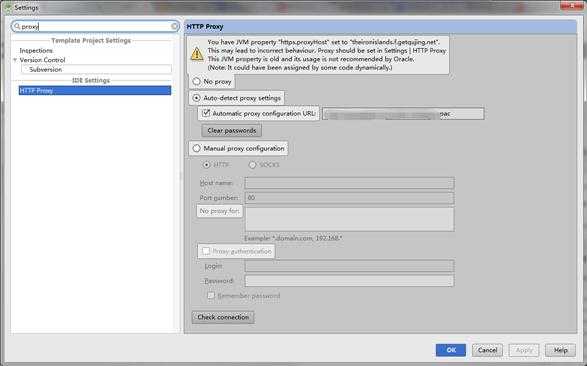The width and height of the screenshot is (587, 366).
Task: Toggle Automatic proxy configuration URL checkbox
Action: click(206, 113)
